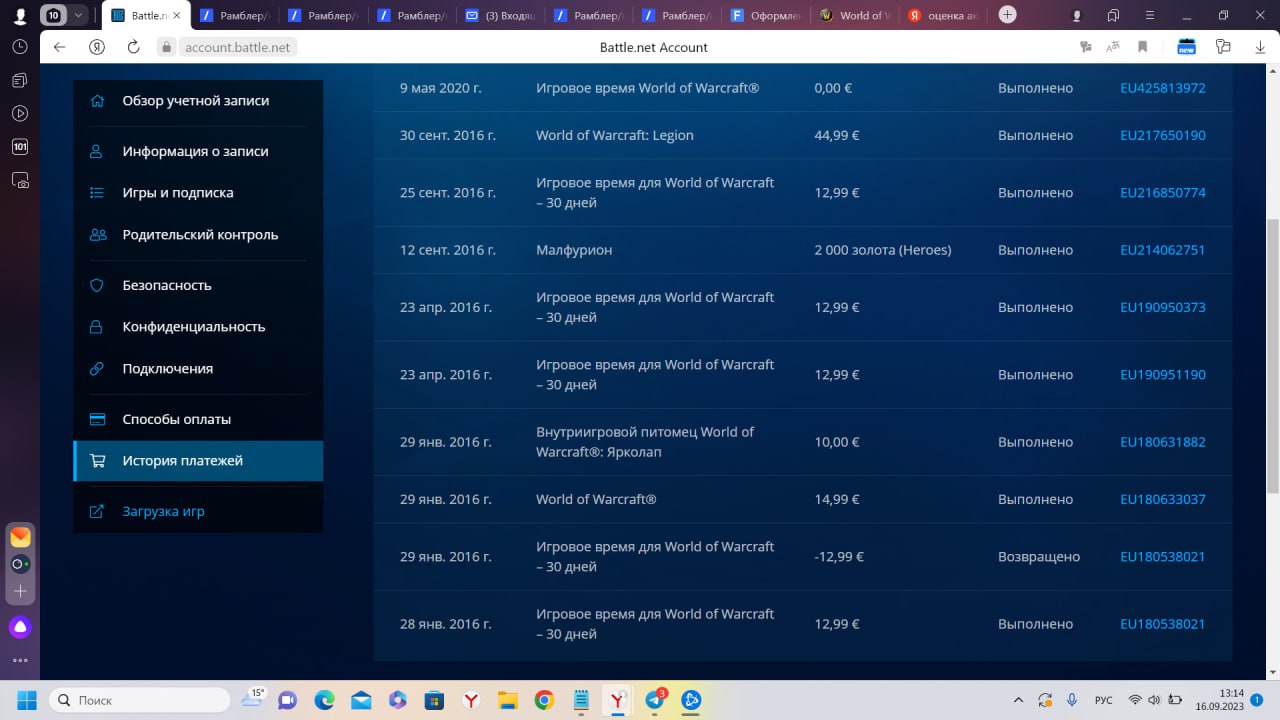Click the external-link icon beside Загрузка игр
Viewport: 1280px width, 720px height.
[x=97, y=512]
